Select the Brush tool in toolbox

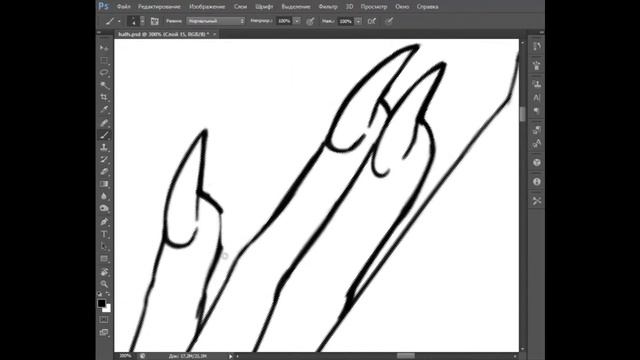coord(104,135)
